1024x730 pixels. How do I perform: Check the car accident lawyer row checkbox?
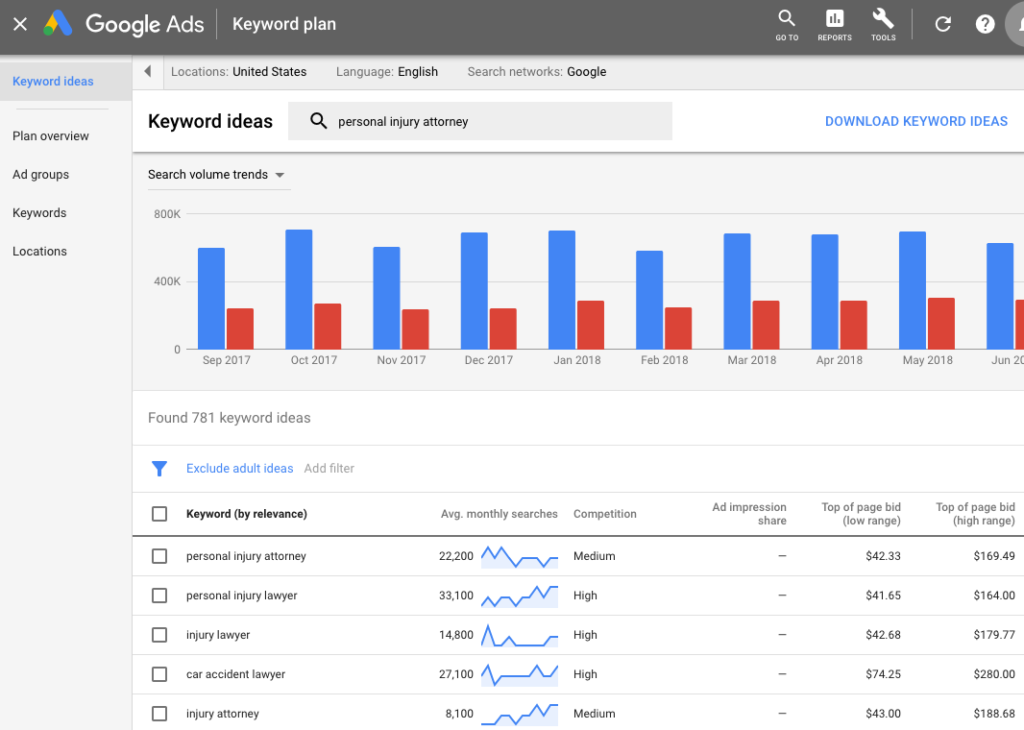(159, 674)
